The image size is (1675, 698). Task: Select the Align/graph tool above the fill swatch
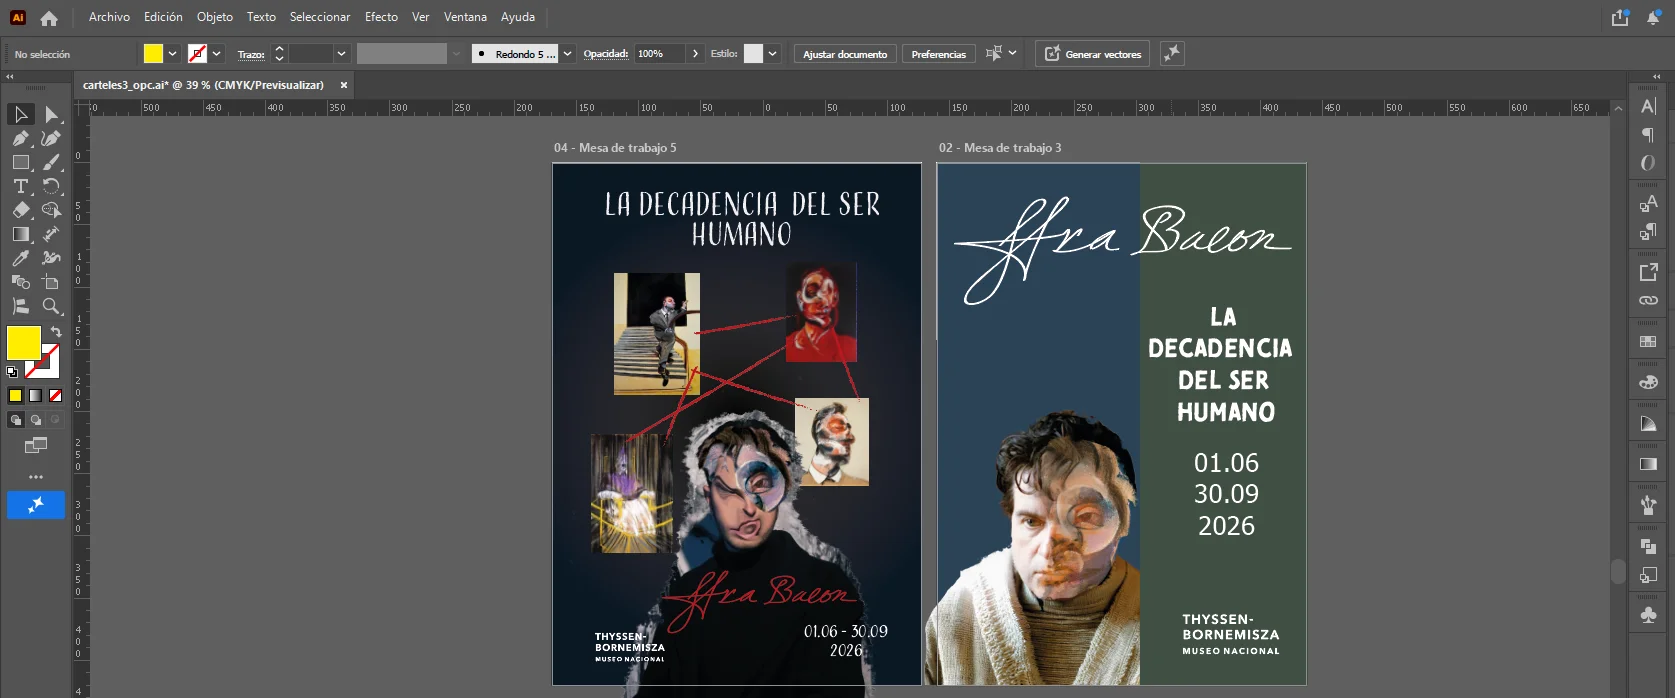(x=21, y=306)
